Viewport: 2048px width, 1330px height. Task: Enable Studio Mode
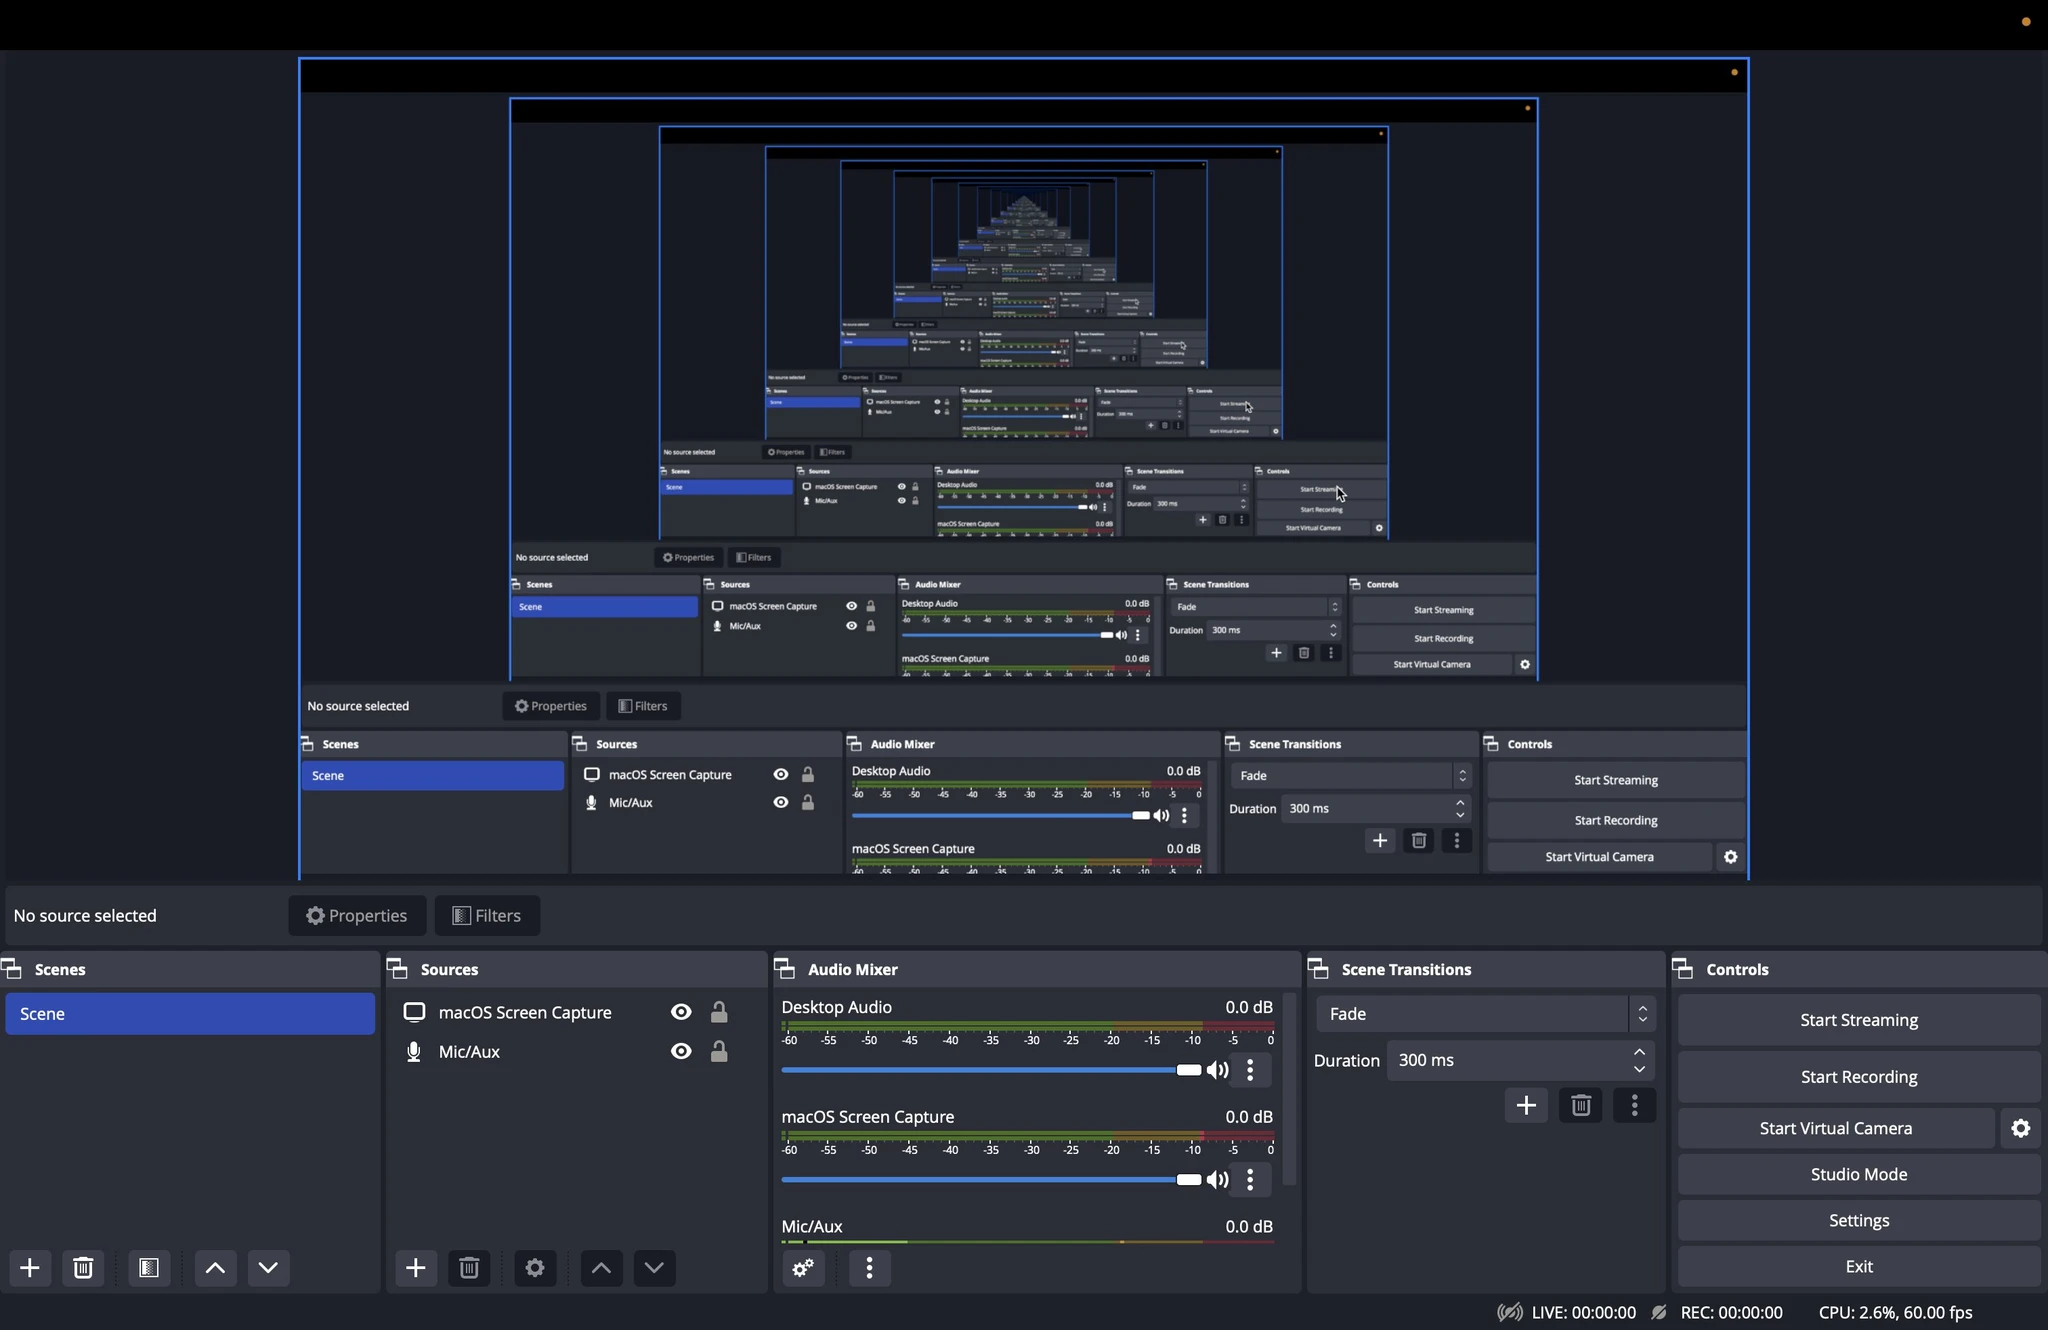point(1858,1174)
